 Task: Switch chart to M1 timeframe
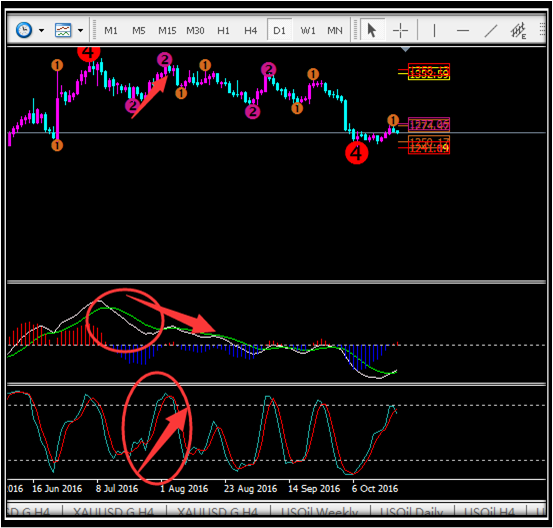pos(111,31)
